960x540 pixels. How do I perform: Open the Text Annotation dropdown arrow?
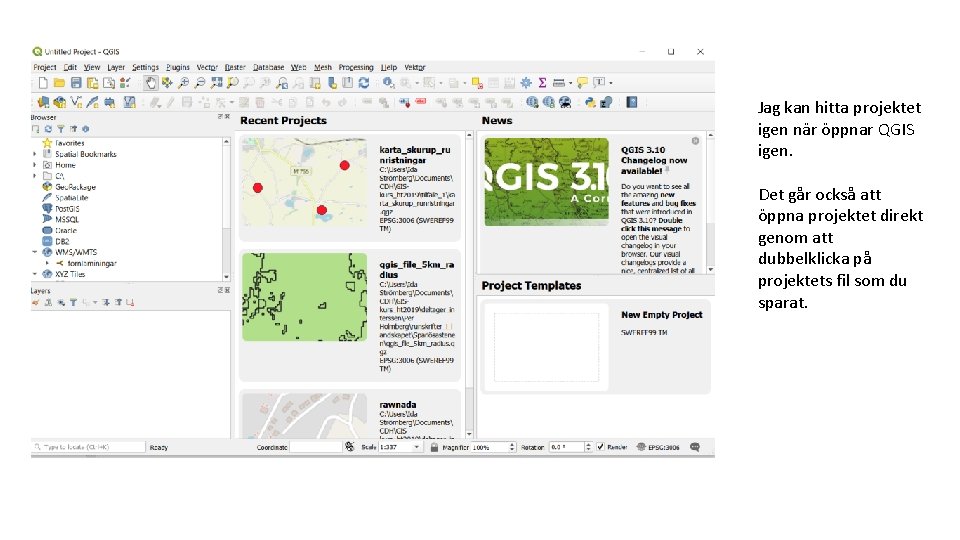pos(610,83)
